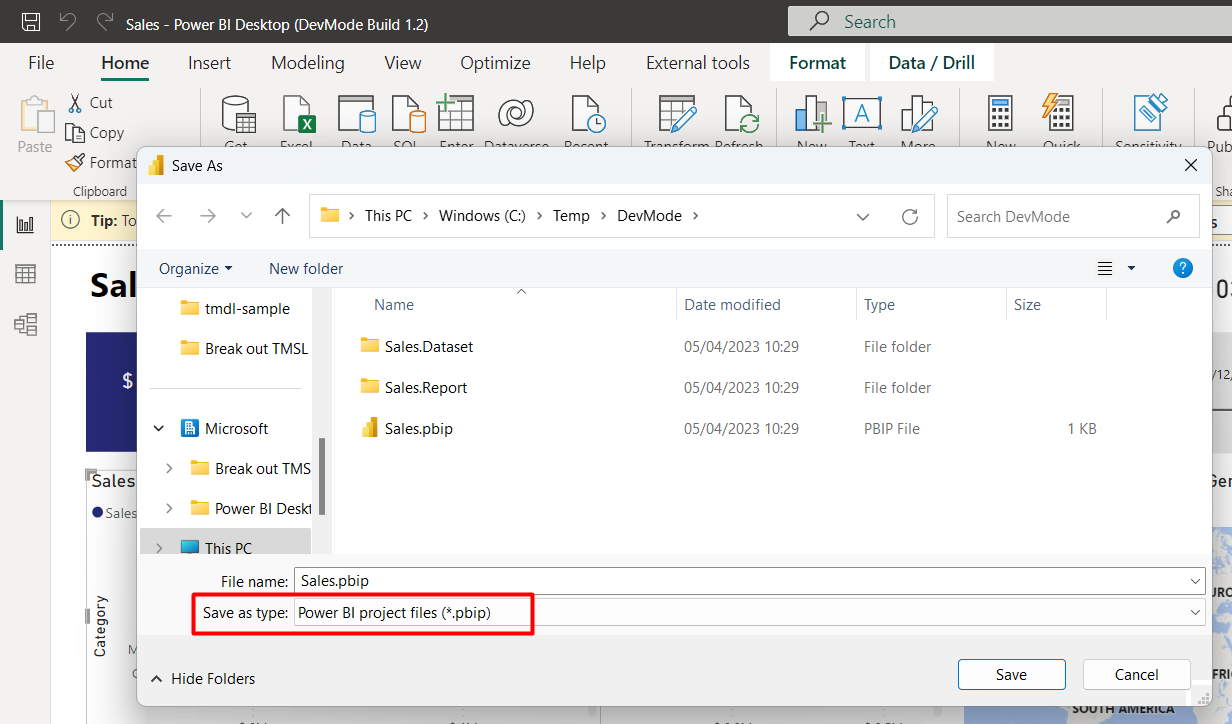Image resolution: width=1232 pixels, height=724 pixels.
Task: Switch to the Modeling ribbon tab
Action: click(x=307, y=62)
